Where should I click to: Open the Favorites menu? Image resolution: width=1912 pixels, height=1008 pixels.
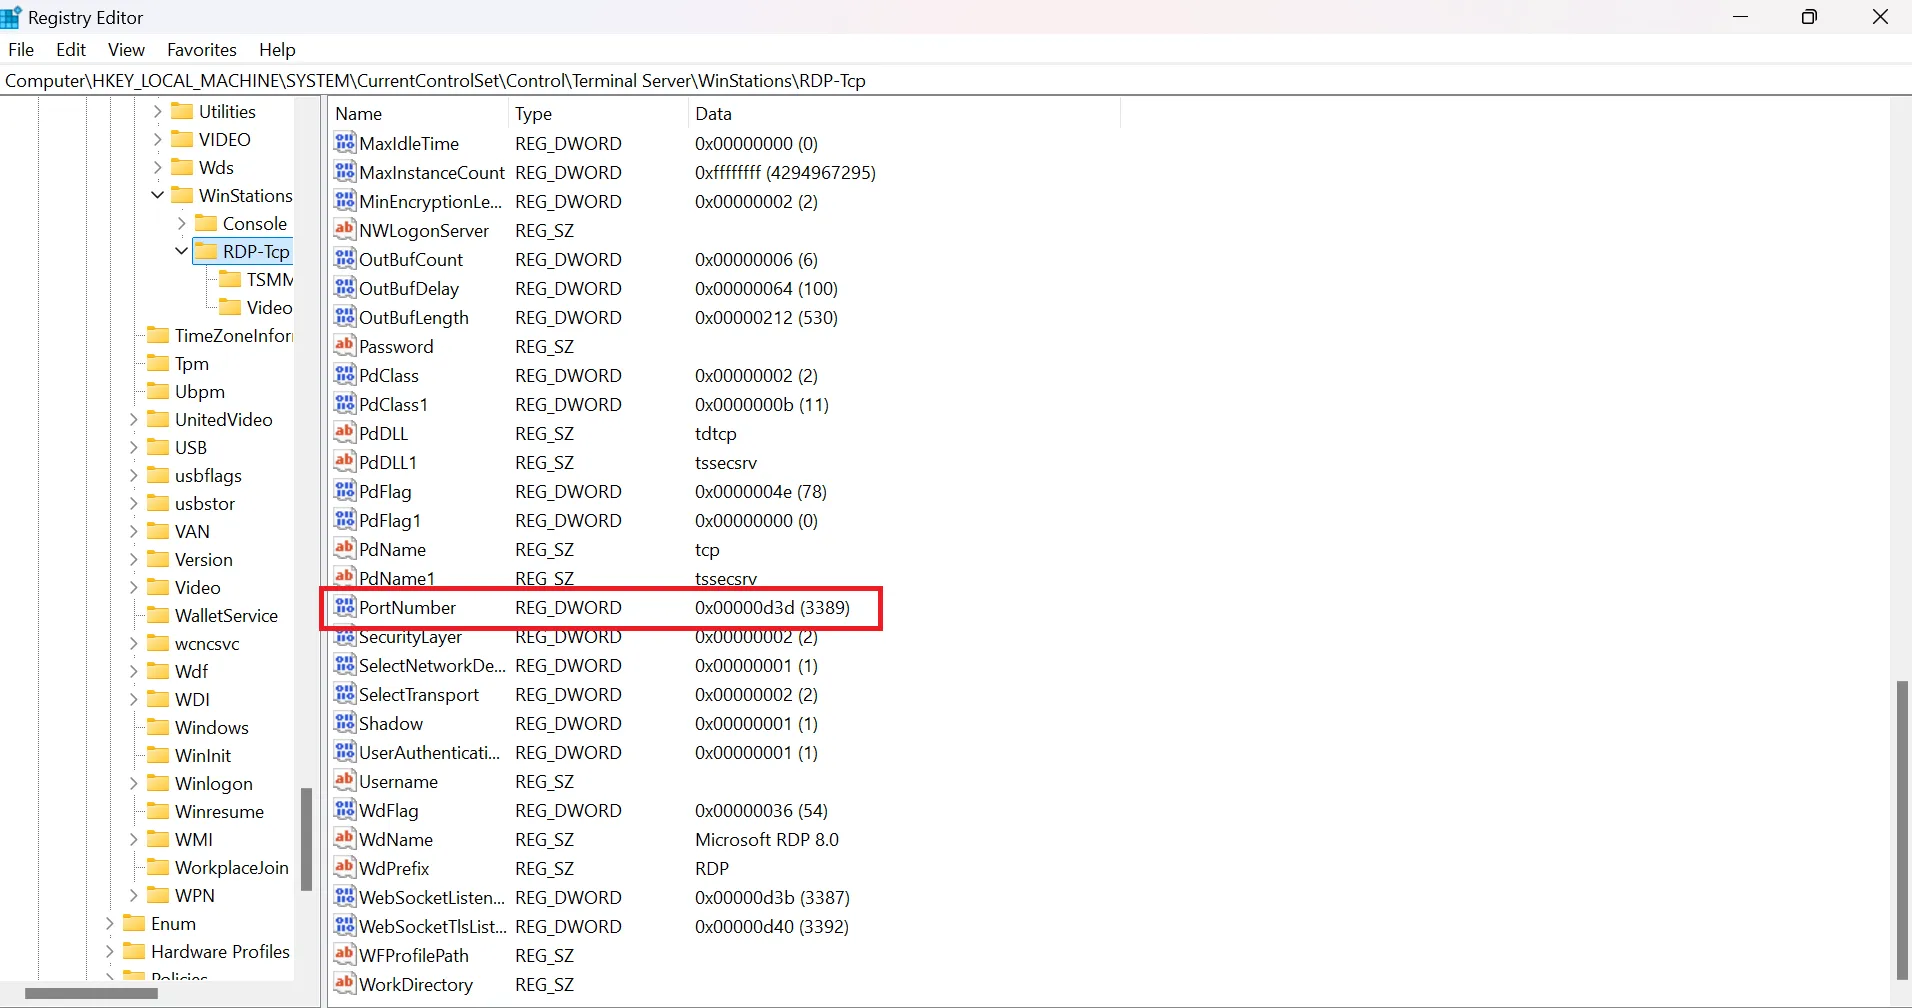point(201,50)
